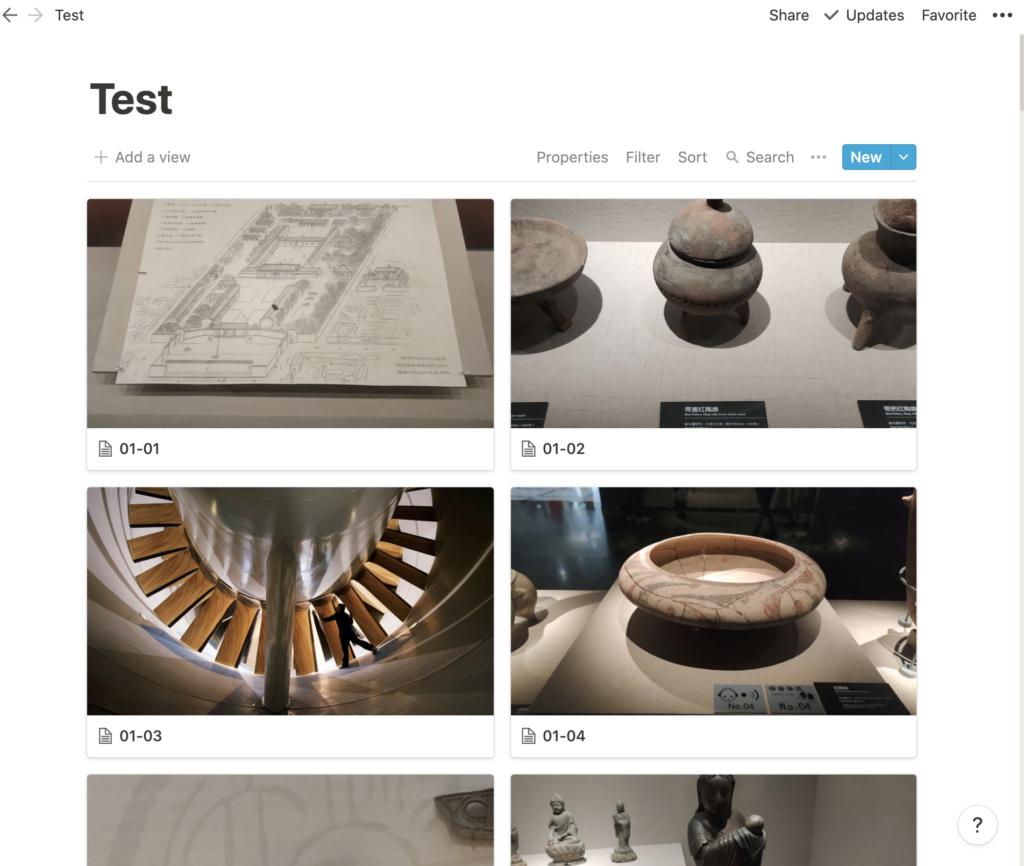Screen dimensions: 1024x866
Task: Click the page scrollbar on the right edge
Action: tap(1020, 72)
